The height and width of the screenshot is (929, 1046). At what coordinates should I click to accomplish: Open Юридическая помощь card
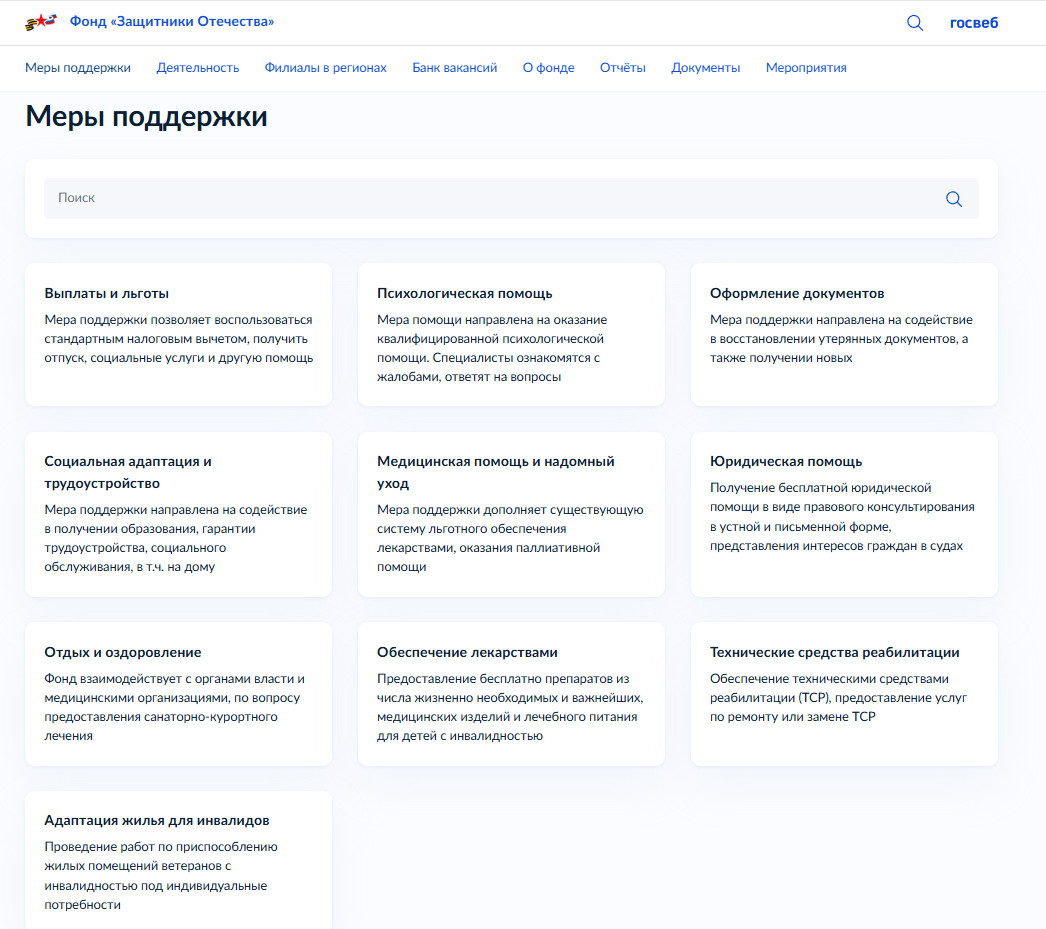pos(844,514)
